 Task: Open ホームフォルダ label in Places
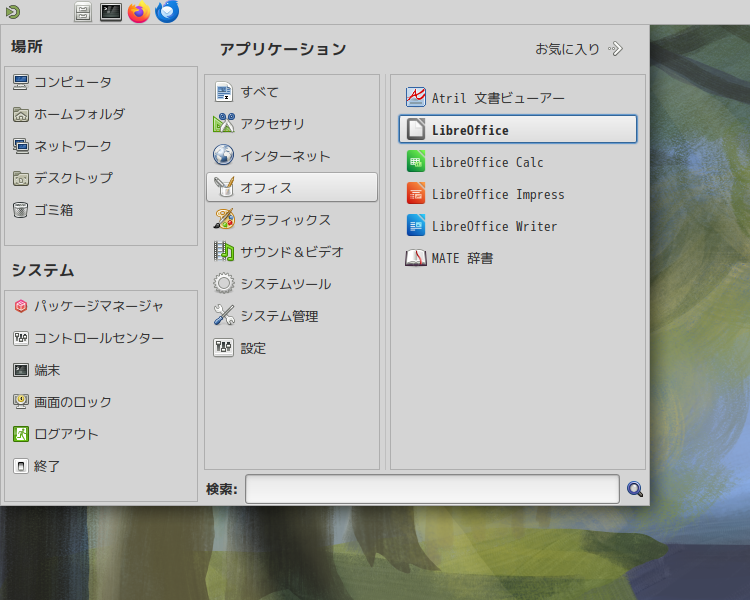point(79,114)
